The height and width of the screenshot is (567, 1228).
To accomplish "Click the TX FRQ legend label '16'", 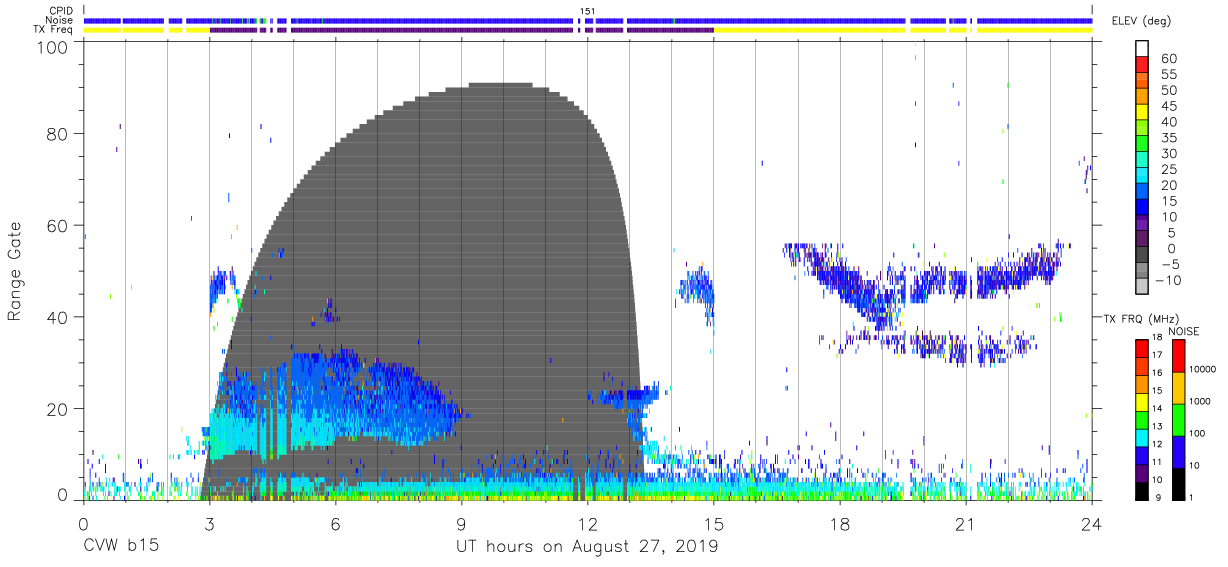I will coord(1157,375).
